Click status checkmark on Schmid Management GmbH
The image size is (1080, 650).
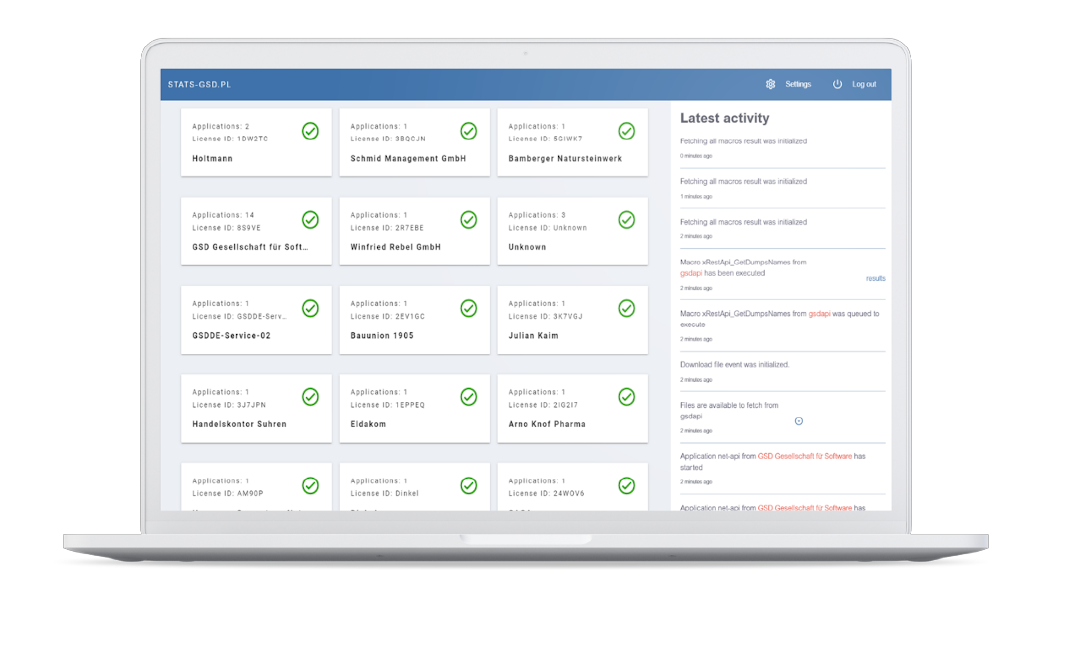[x=468, y=131]
